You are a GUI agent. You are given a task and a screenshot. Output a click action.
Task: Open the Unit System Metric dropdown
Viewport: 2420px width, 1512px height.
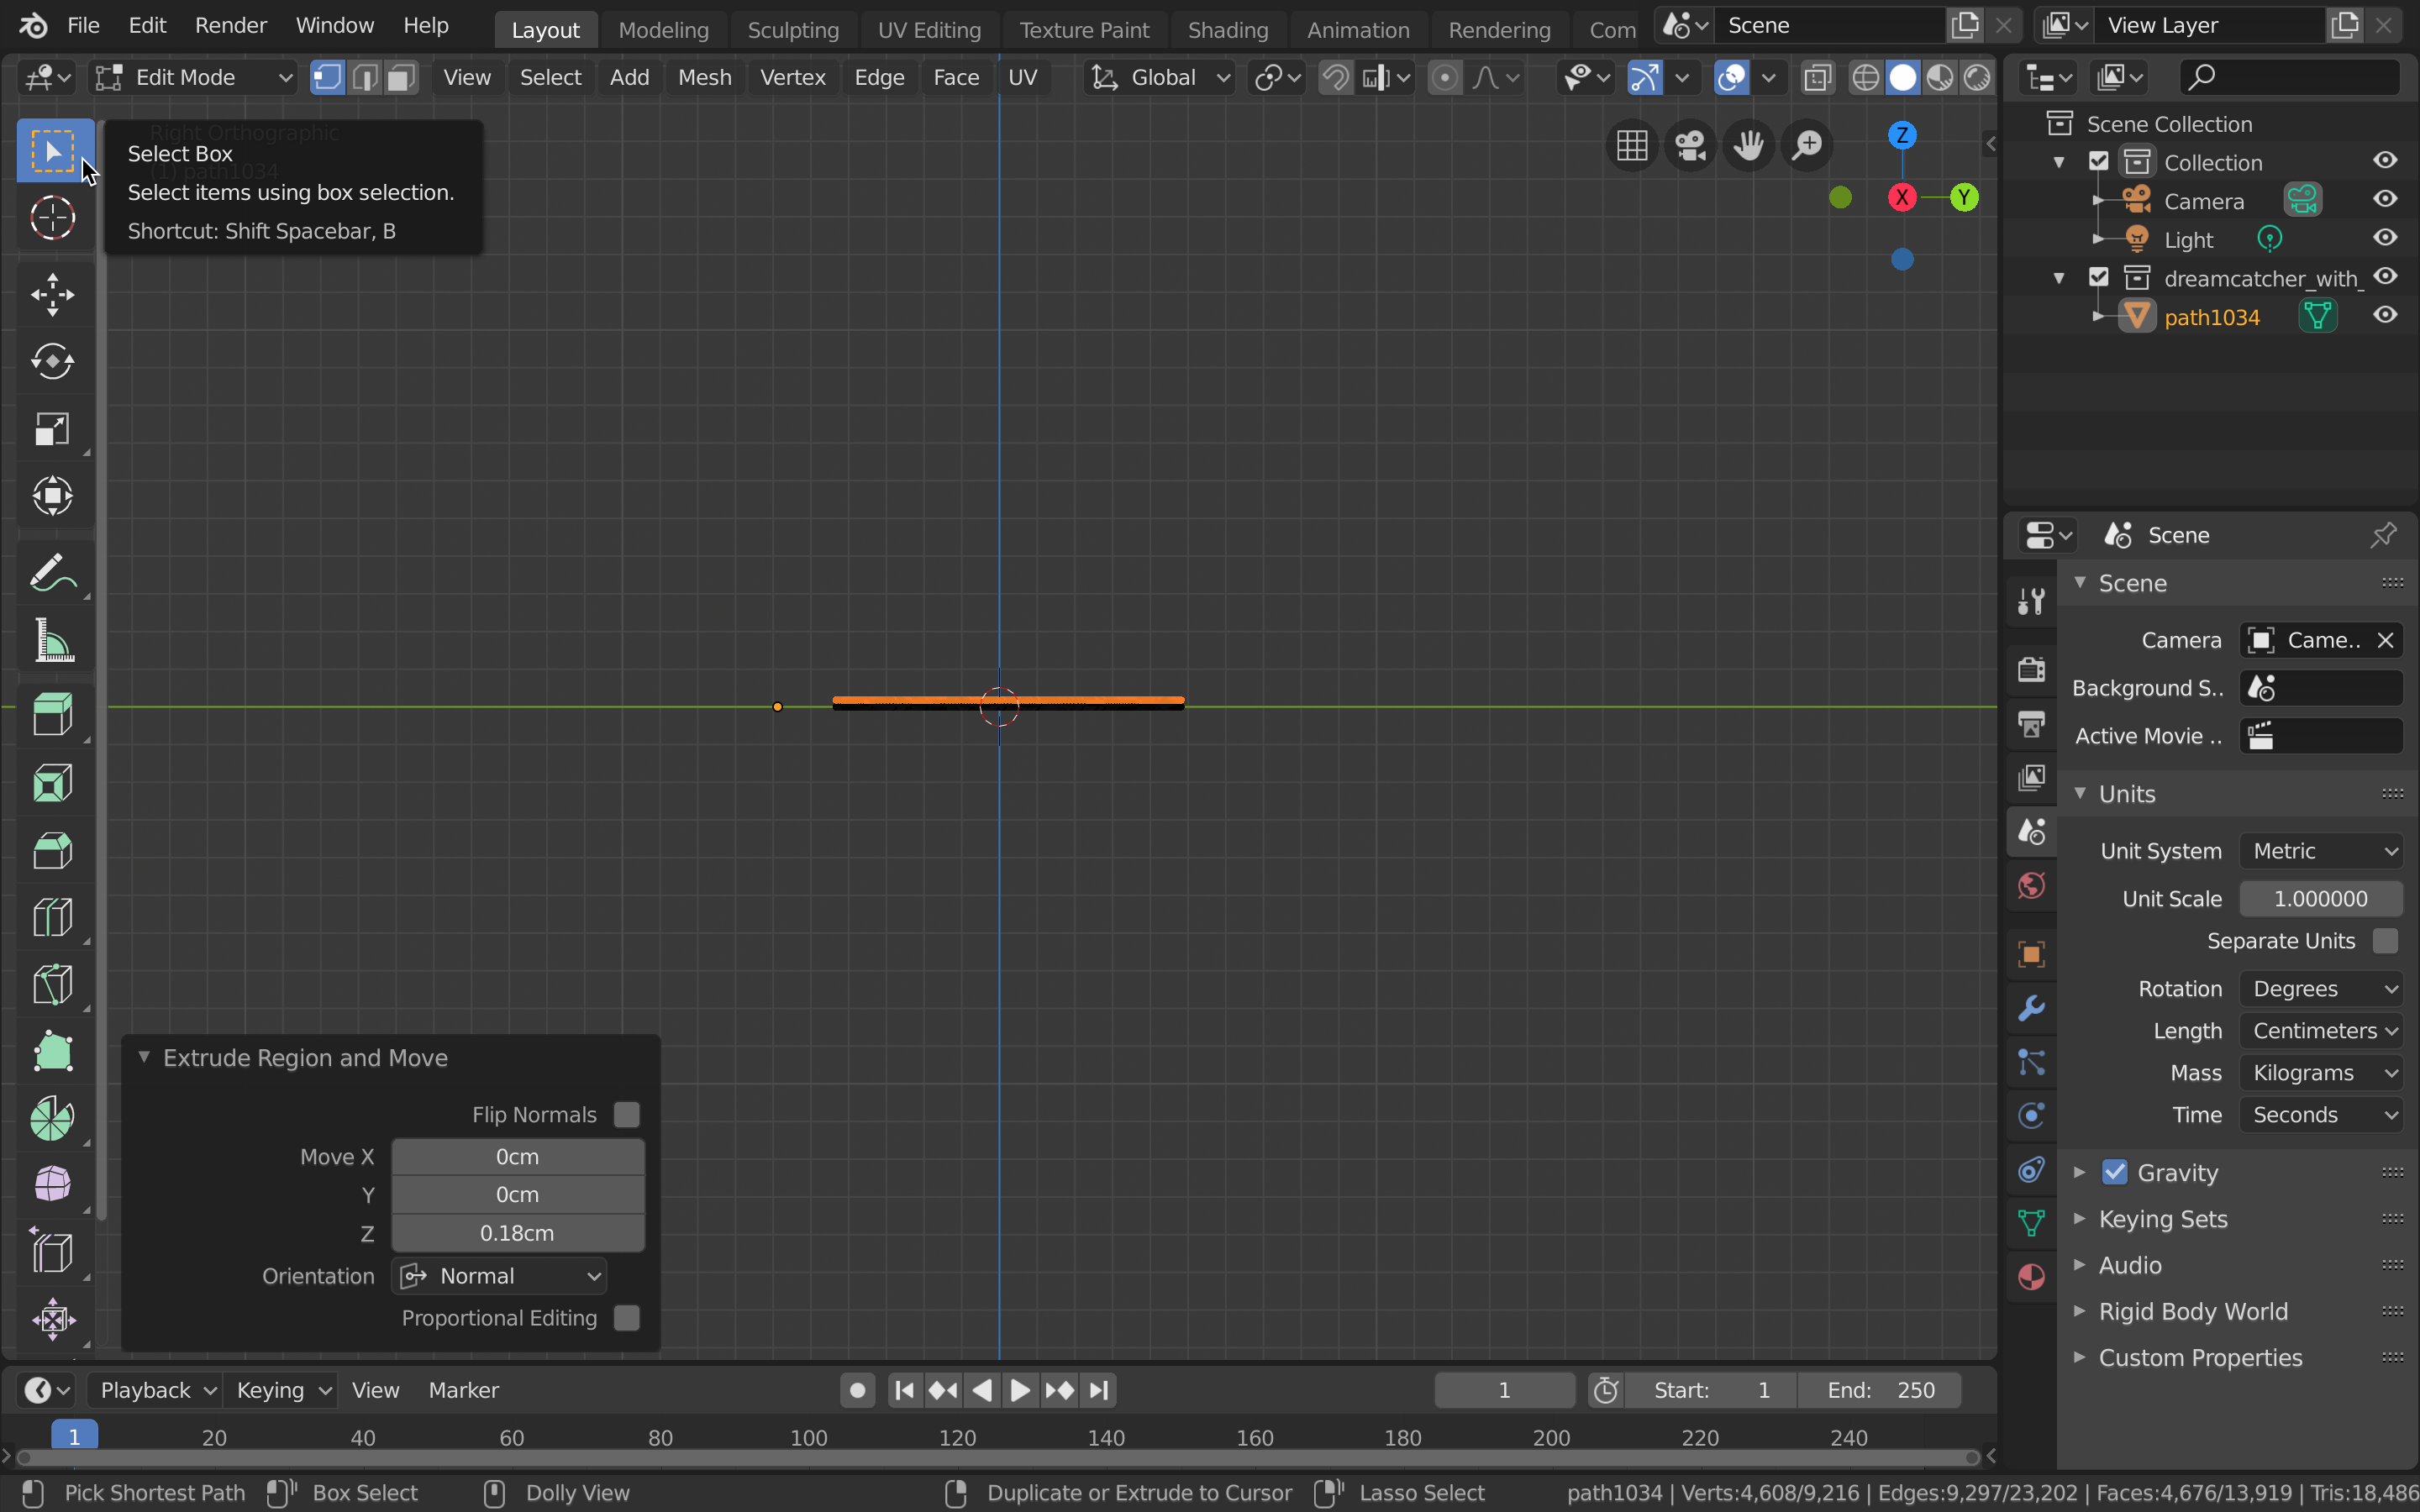coord(2321,851)
